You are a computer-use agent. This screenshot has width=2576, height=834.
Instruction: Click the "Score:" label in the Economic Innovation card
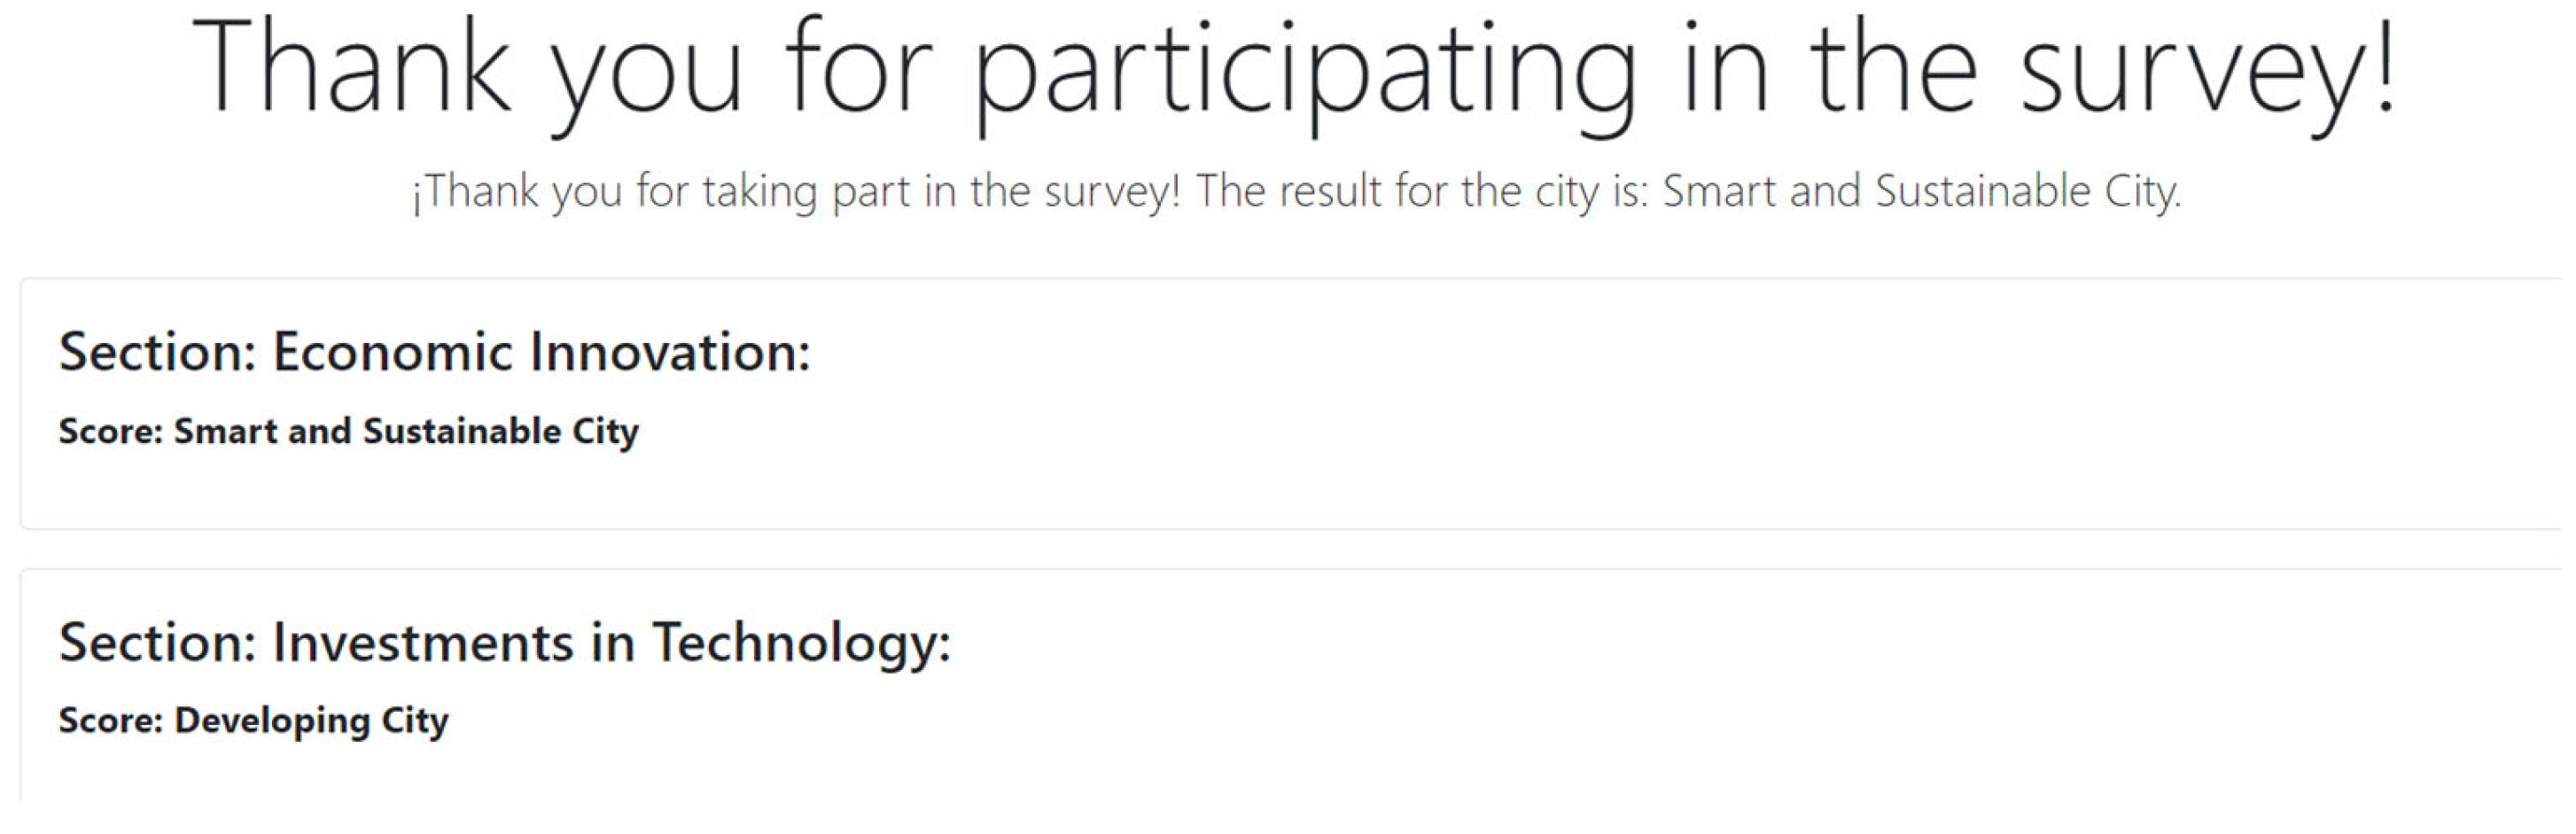110,431
